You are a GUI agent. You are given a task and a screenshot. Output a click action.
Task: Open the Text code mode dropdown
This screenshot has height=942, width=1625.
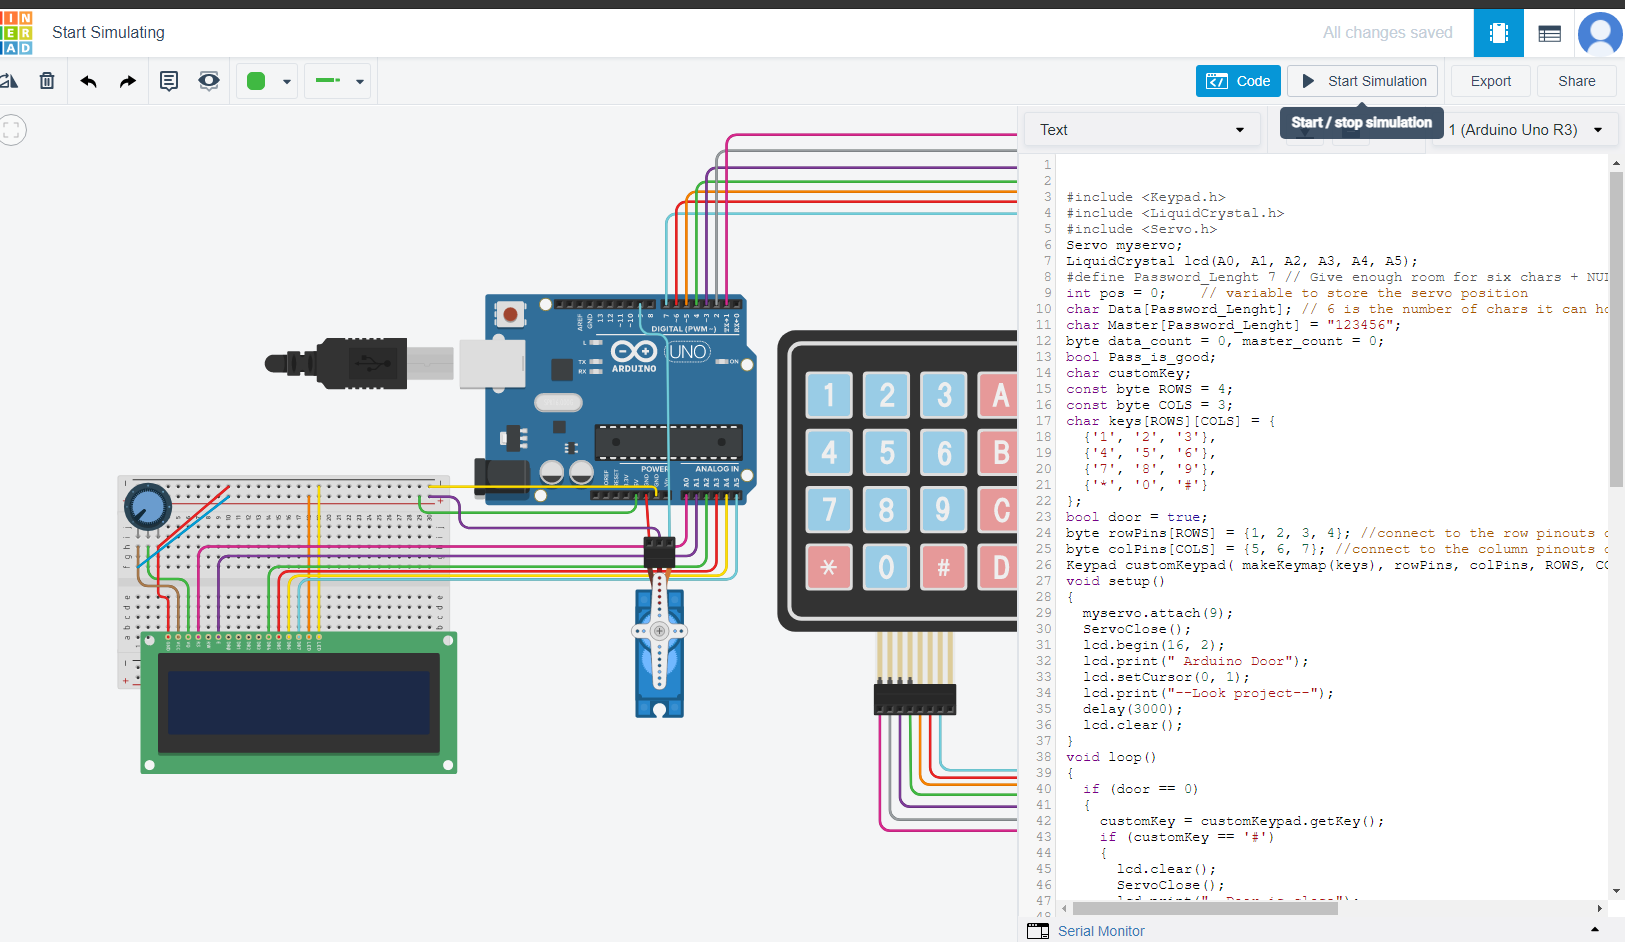point(1141,130)
